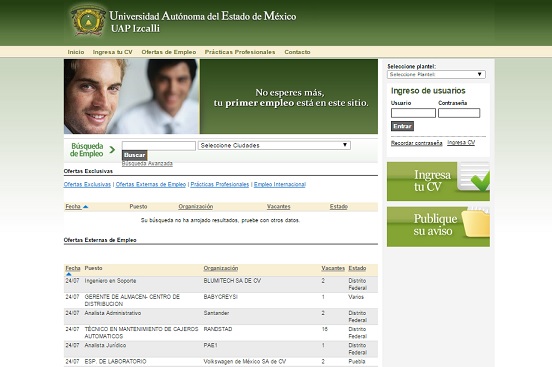The image size is (552, 367).
Task: Open Ingresa tu CV menu item
Action: tap(113, 52)
